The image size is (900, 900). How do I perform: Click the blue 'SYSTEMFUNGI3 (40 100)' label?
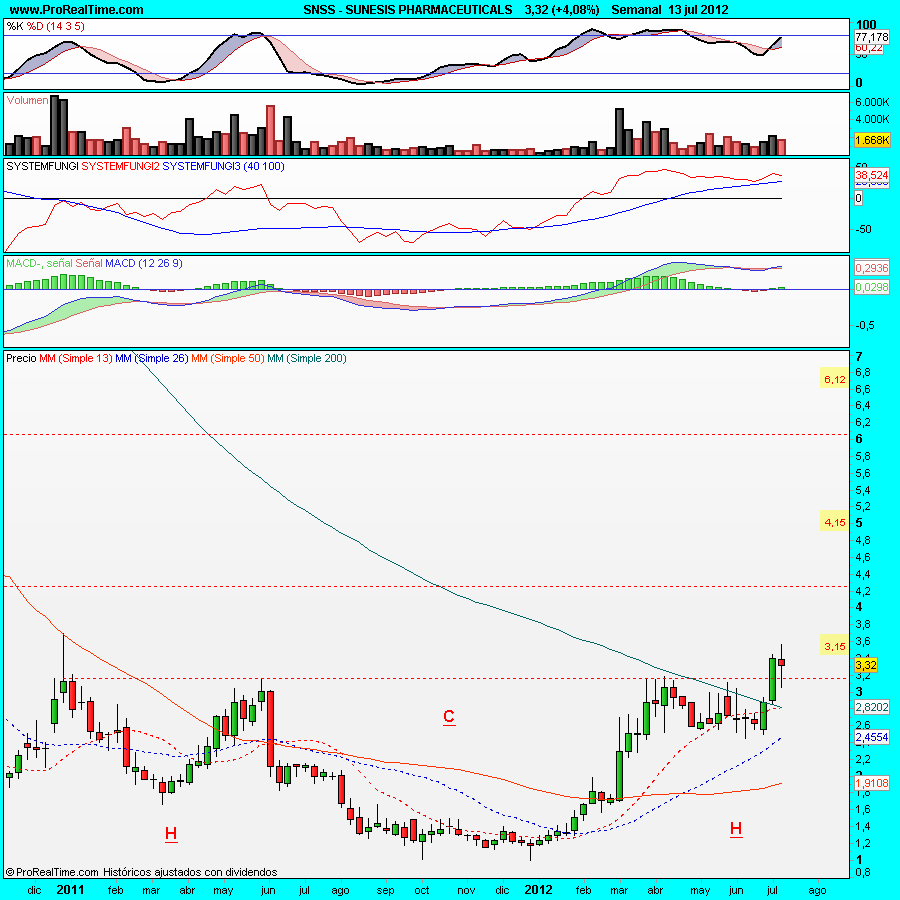[223, 166]
